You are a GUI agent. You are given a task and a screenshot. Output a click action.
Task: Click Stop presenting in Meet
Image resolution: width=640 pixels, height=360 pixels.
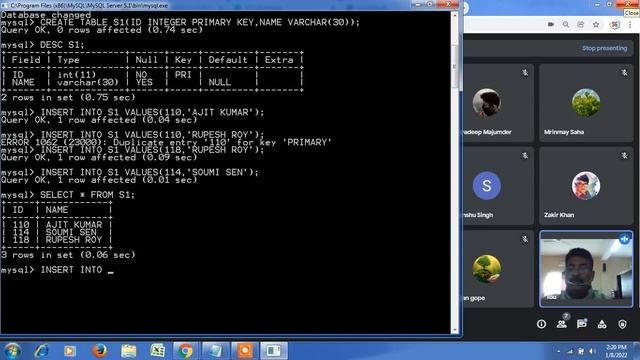click(x=604, y=48)
